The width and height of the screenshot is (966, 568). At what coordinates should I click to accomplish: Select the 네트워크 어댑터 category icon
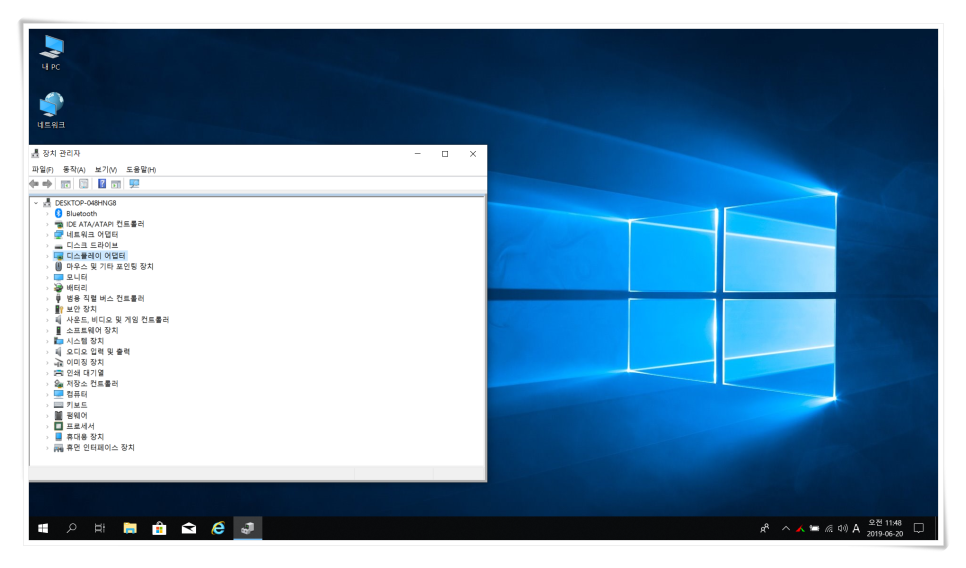point(59,234)
